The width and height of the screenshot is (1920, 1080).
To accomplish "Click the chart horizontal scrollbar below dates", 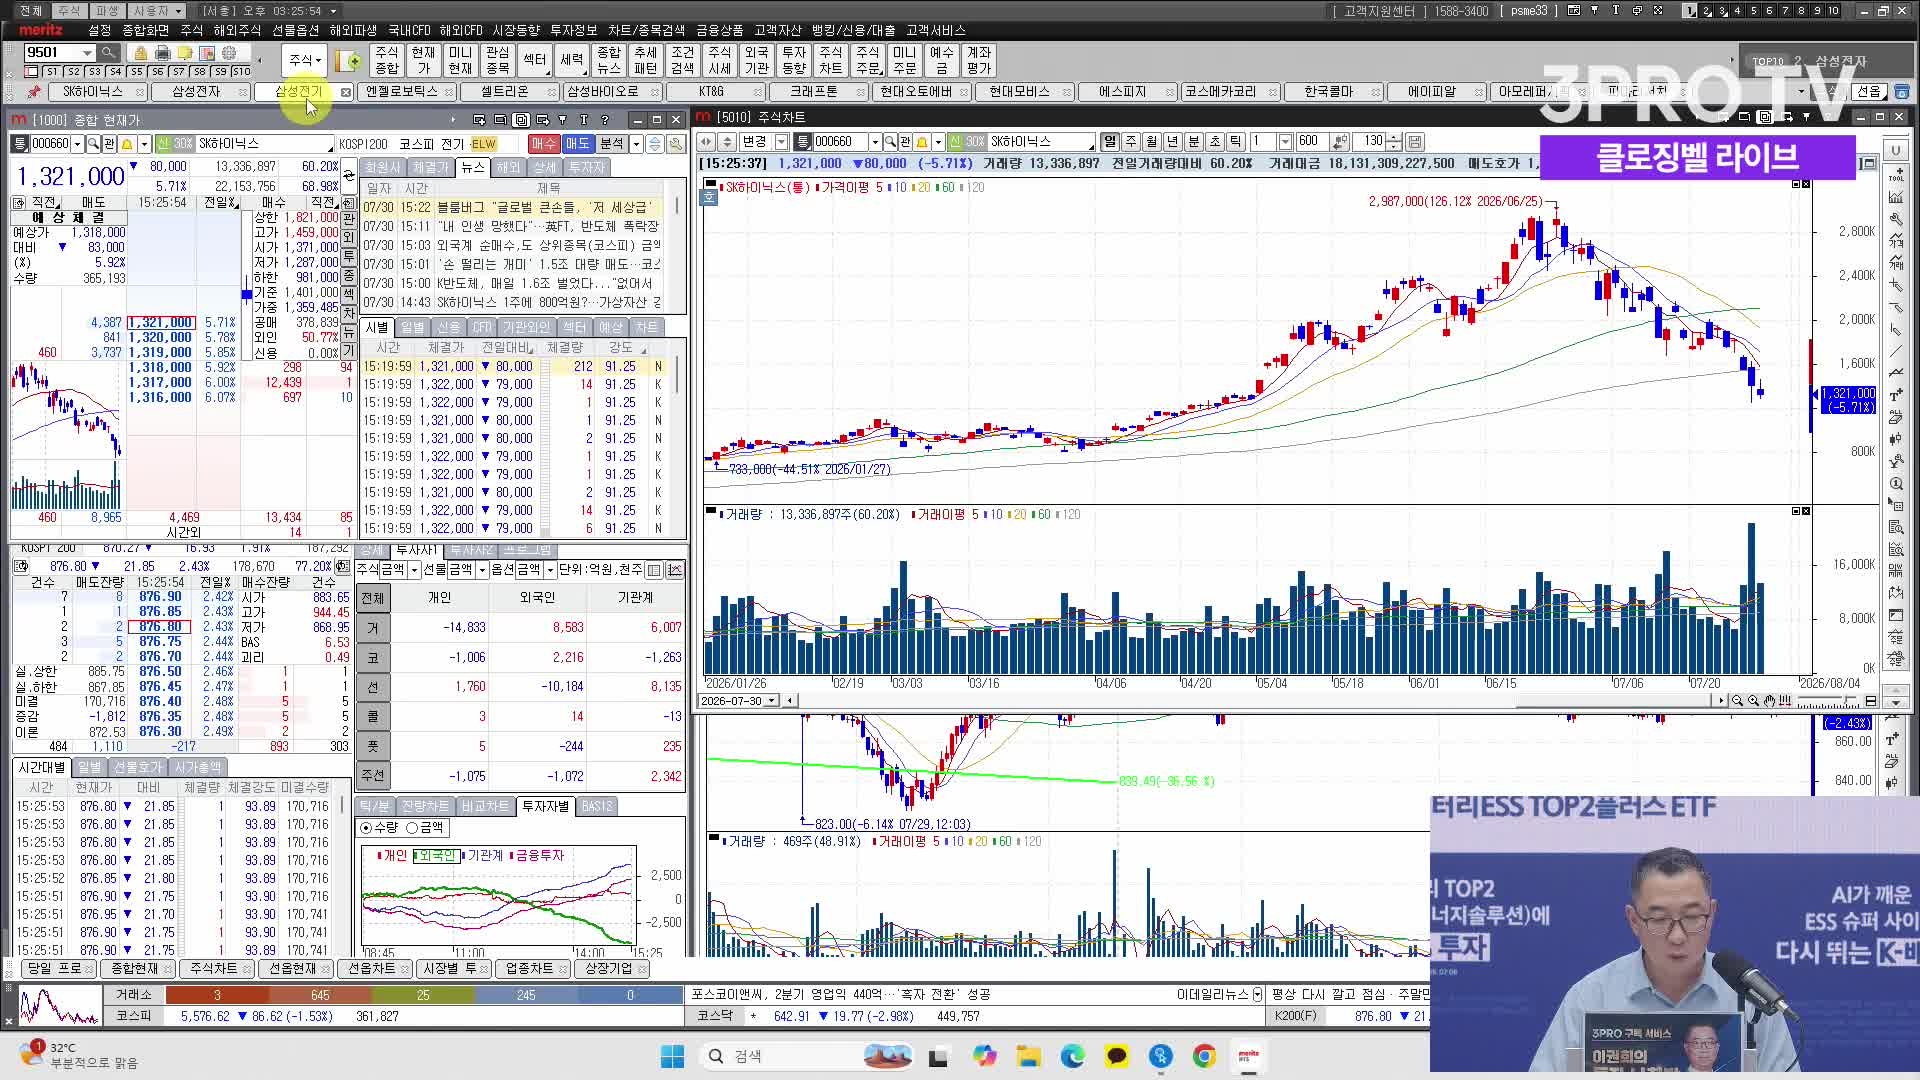I will pyautogui.click(x=1255, y=701).
